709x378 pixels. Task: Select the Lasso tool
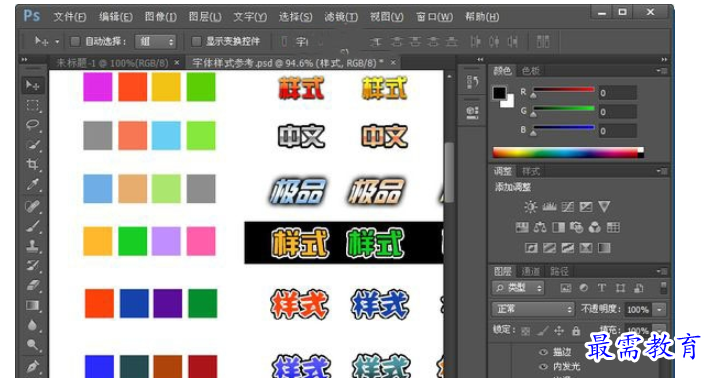(32, 125)
